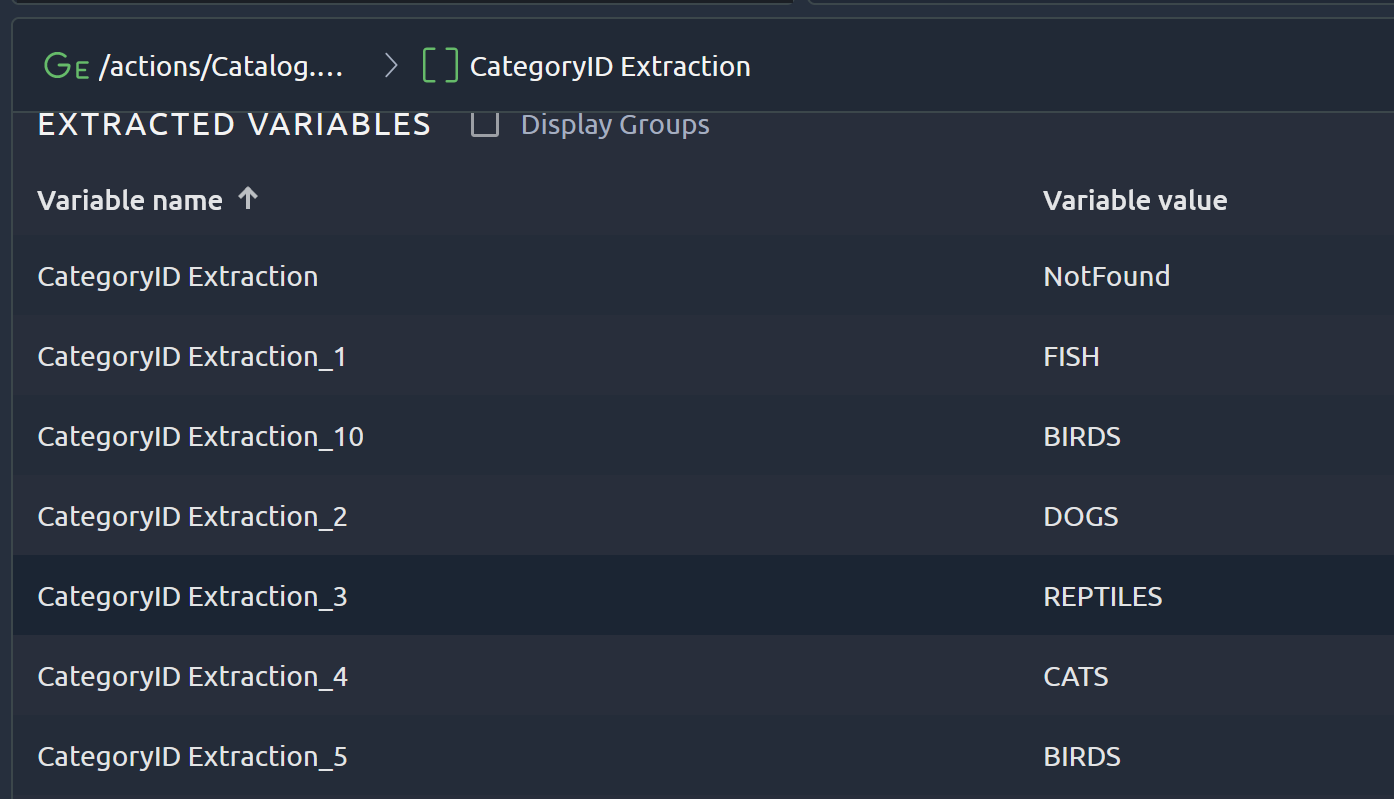Click the ascending sort arrow icon
Screen dimensions: 1394x799
(248, 199)
